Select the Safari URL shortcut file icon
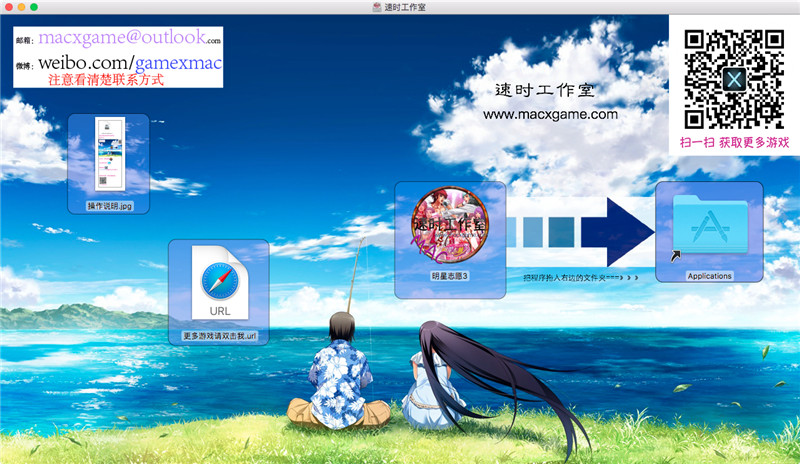Image resolution: width=800 pixels, height=464 pixels. click(220, 282)
